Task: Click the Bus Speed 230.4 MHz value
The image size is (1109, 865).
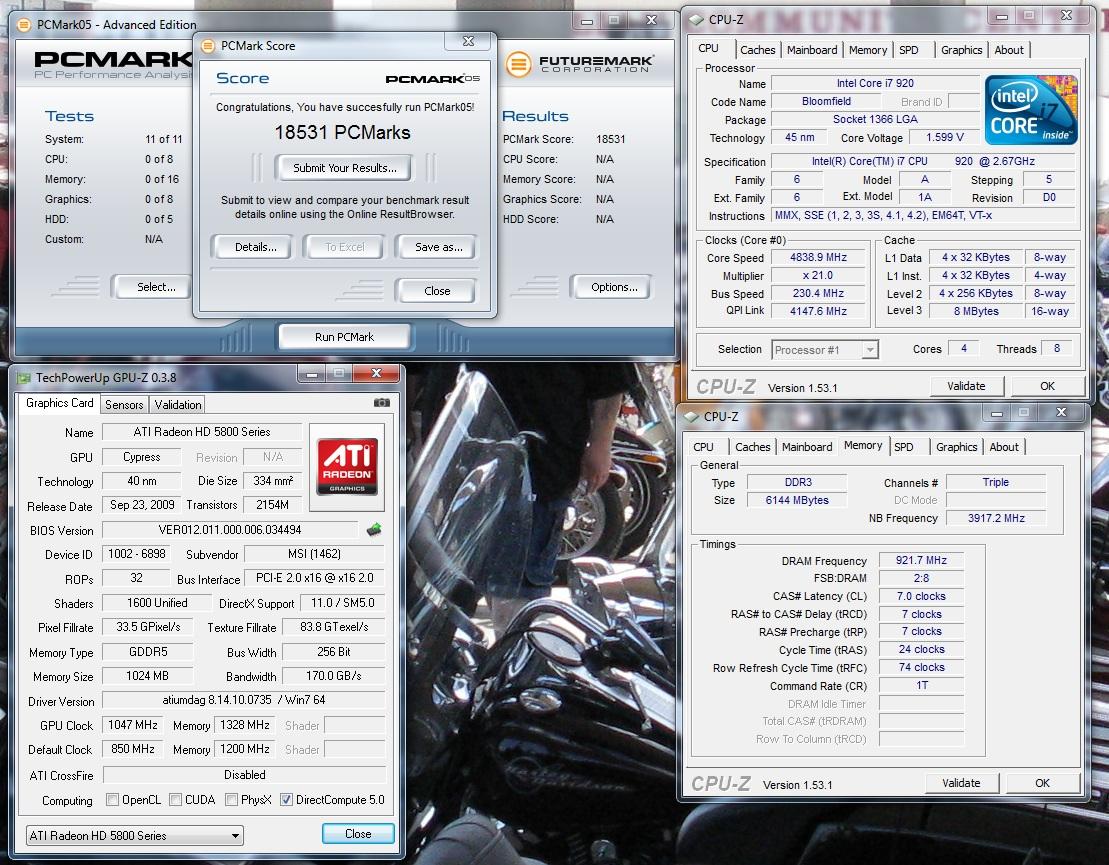Action: click(818, 293)
